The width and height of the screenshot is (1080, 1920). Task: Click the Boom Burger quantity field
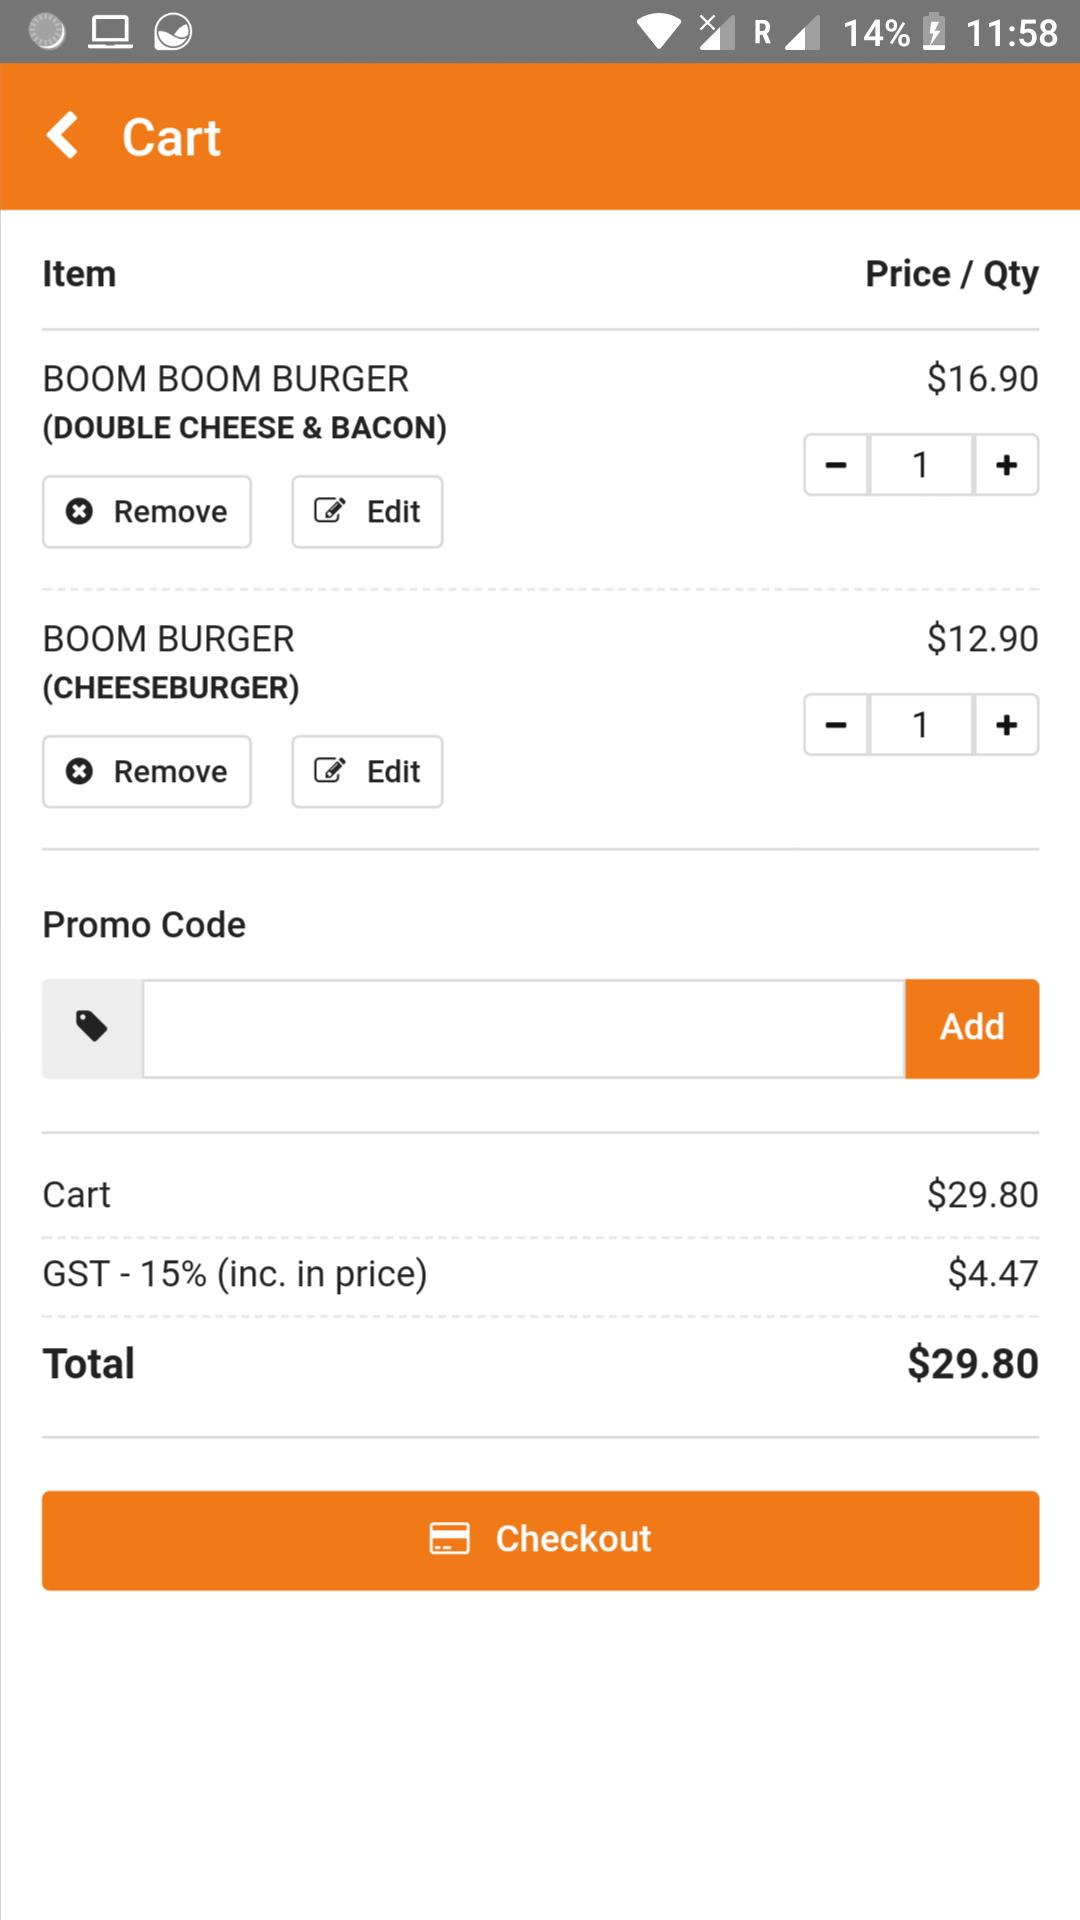pos(921,725)
